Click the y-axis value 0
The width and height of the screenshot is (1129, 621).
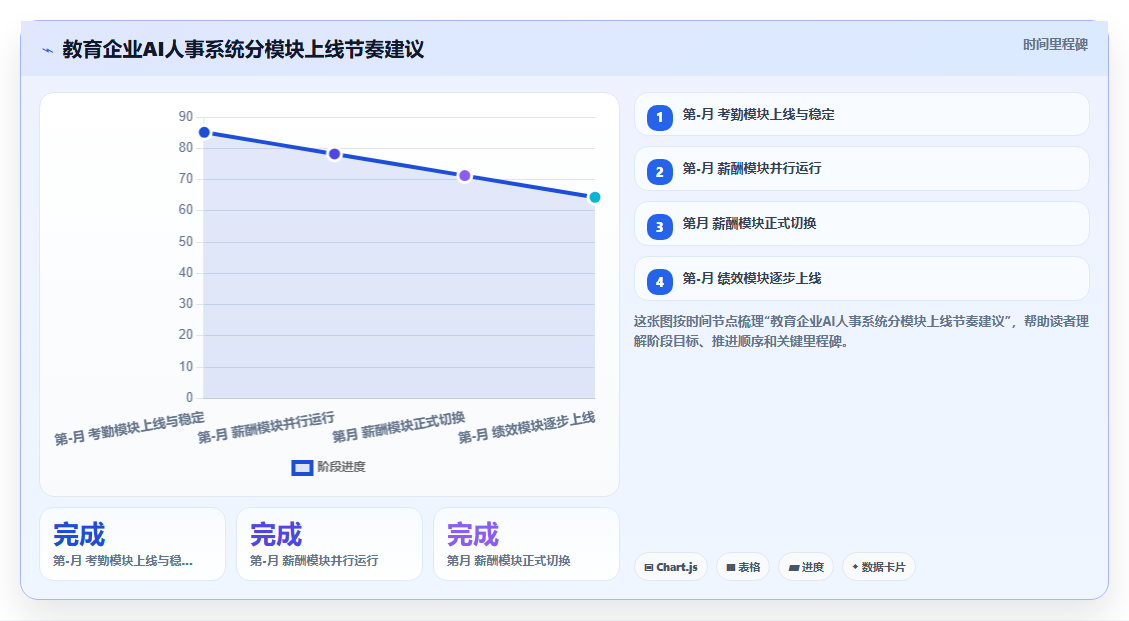click(189, 398)
